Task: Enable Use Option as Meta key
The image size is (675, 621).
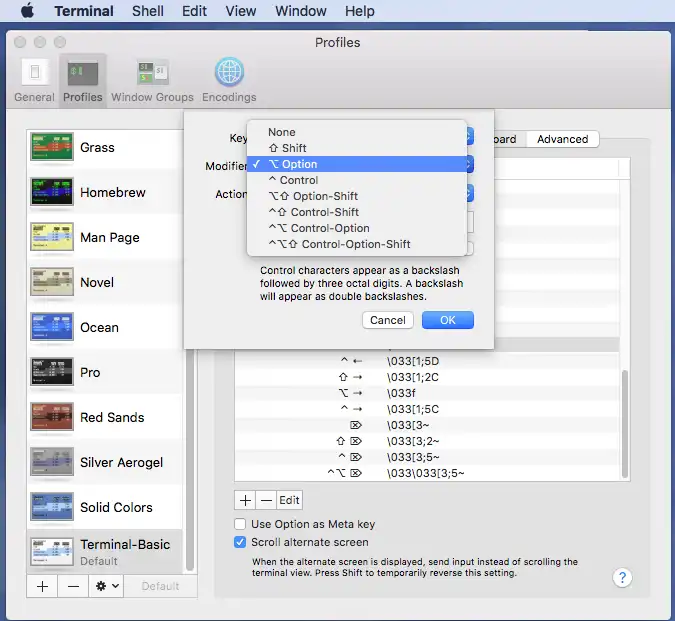Action: (240, 524)
